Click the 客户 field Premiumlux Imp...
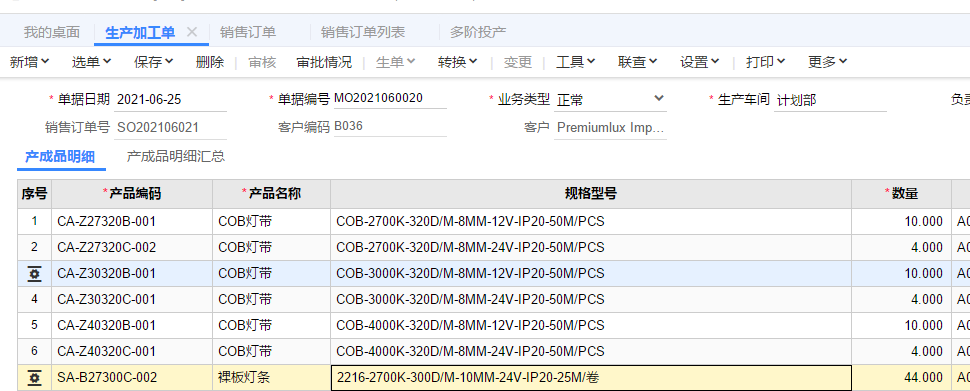The height and width of the screenshot is (391, 970). [x=610, y=128]
